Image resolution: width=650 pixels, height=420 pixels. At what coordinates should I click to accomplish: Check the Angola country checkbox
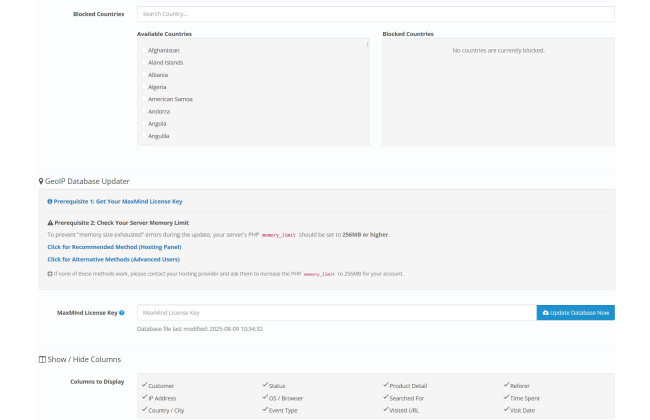coord(144,123)
